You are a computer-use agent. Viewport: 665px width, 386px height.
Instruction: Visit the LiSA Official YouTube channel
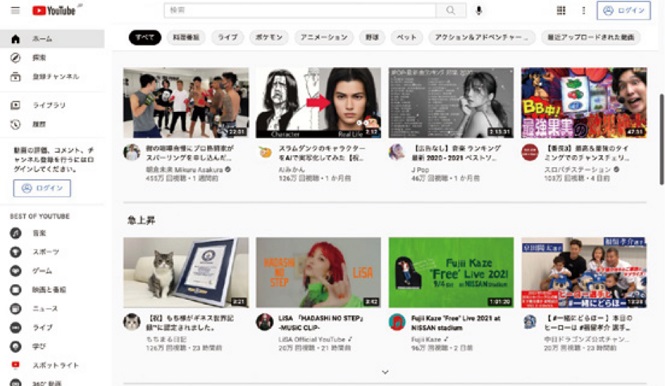click(312, 339)
